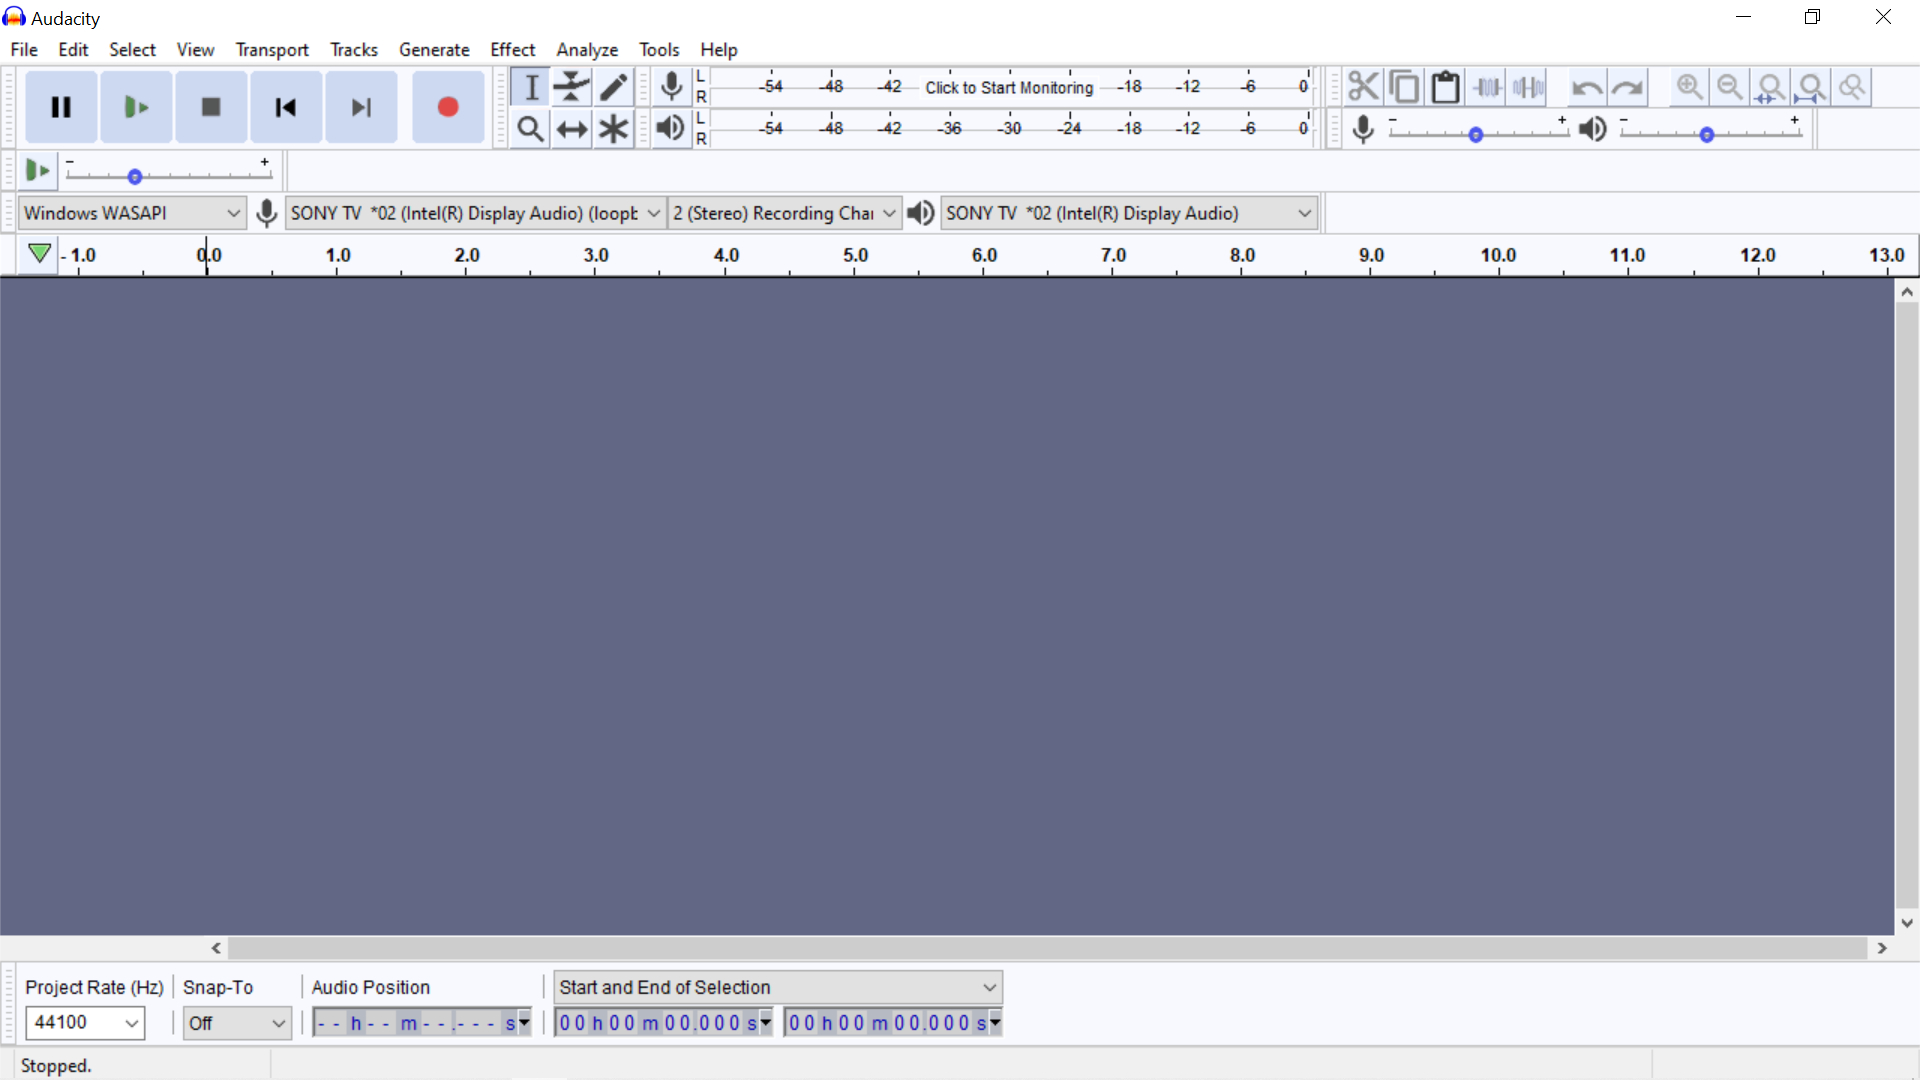Viewport: 1920px width, 1080px height.
Task: Select the Selection (I-beam) tool
Action: point(531,87)
